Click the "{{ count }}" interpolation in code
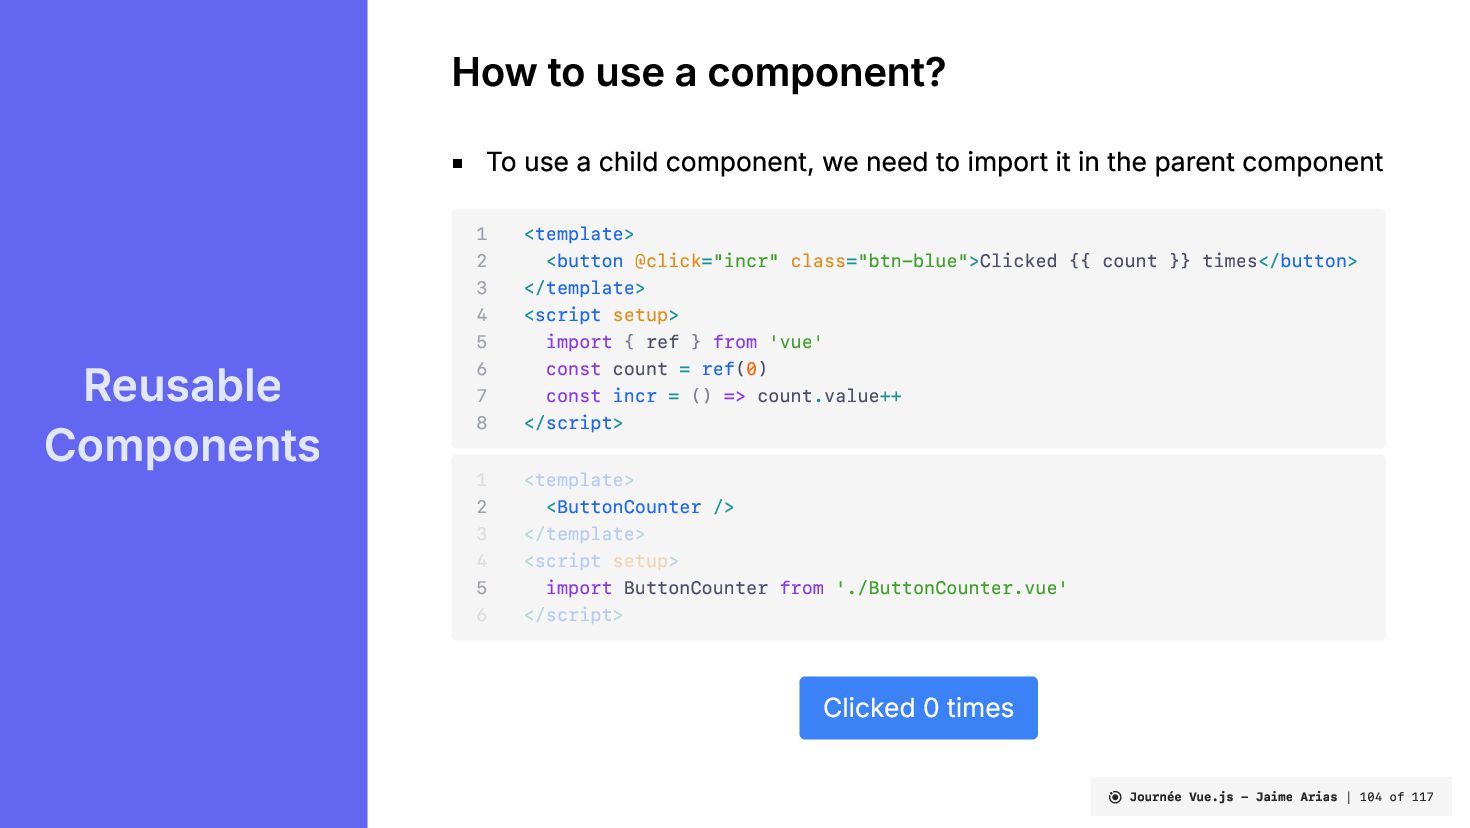 [x=1129, y=261]
